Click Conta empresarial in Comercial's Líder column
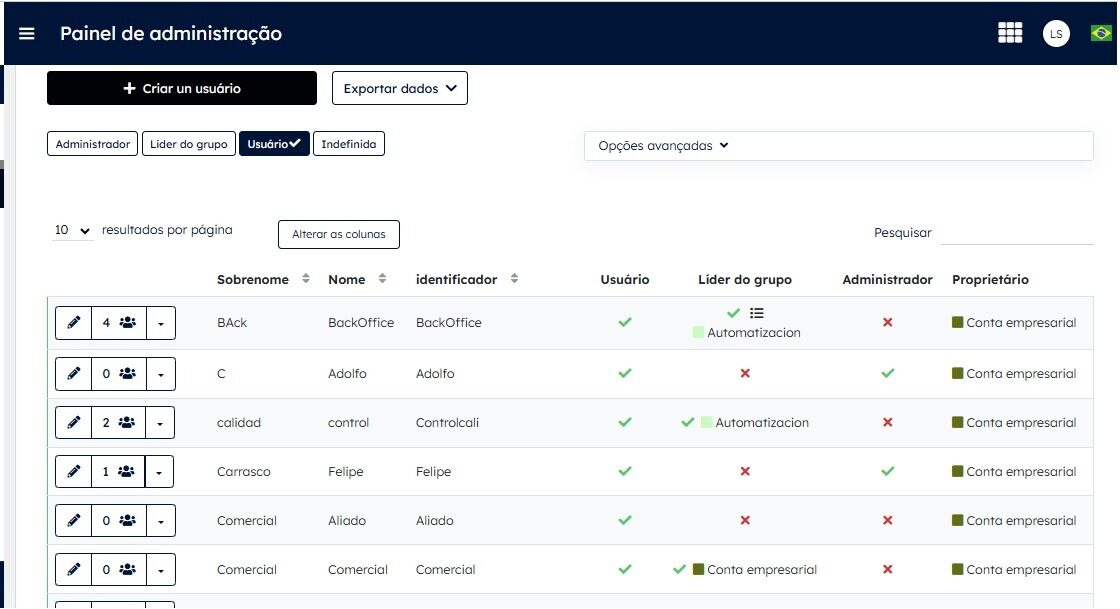The height and width of the screenshot is (609, 1120). [761, 570]
